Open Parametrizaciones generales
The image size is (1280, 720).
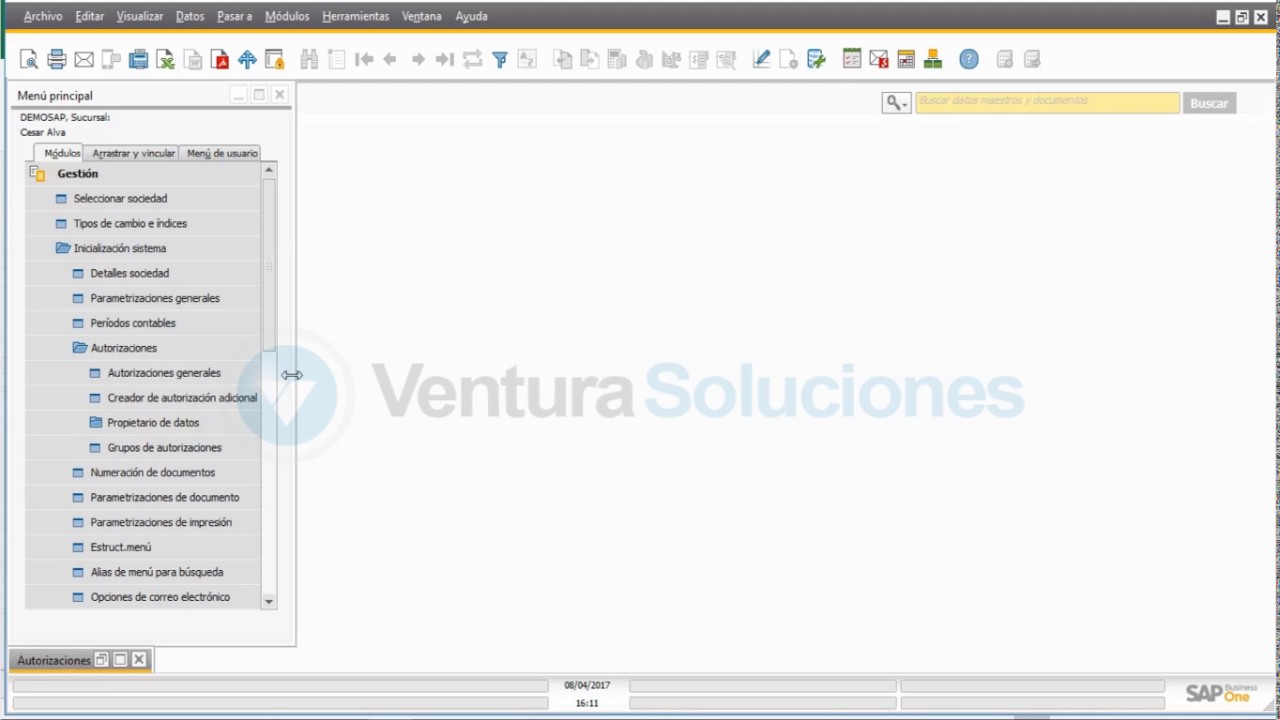point(155,298)
